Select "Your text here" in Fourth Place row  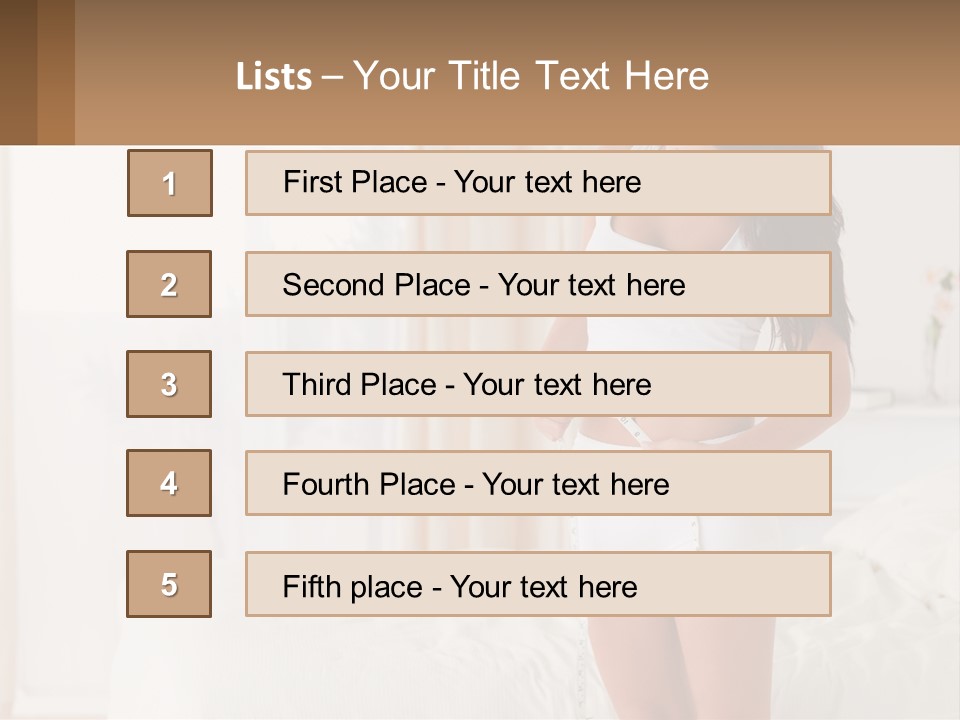click(575, 485)
